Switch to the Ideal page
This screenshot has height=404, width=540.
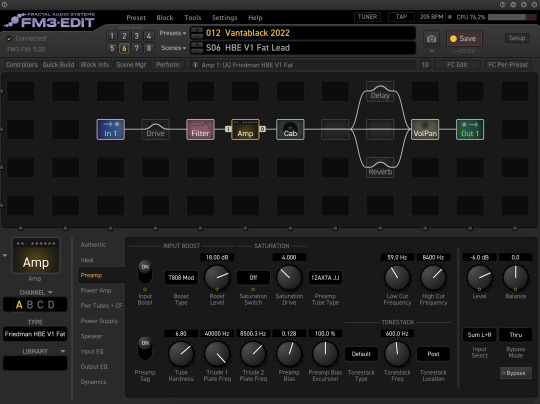point(87,260)
